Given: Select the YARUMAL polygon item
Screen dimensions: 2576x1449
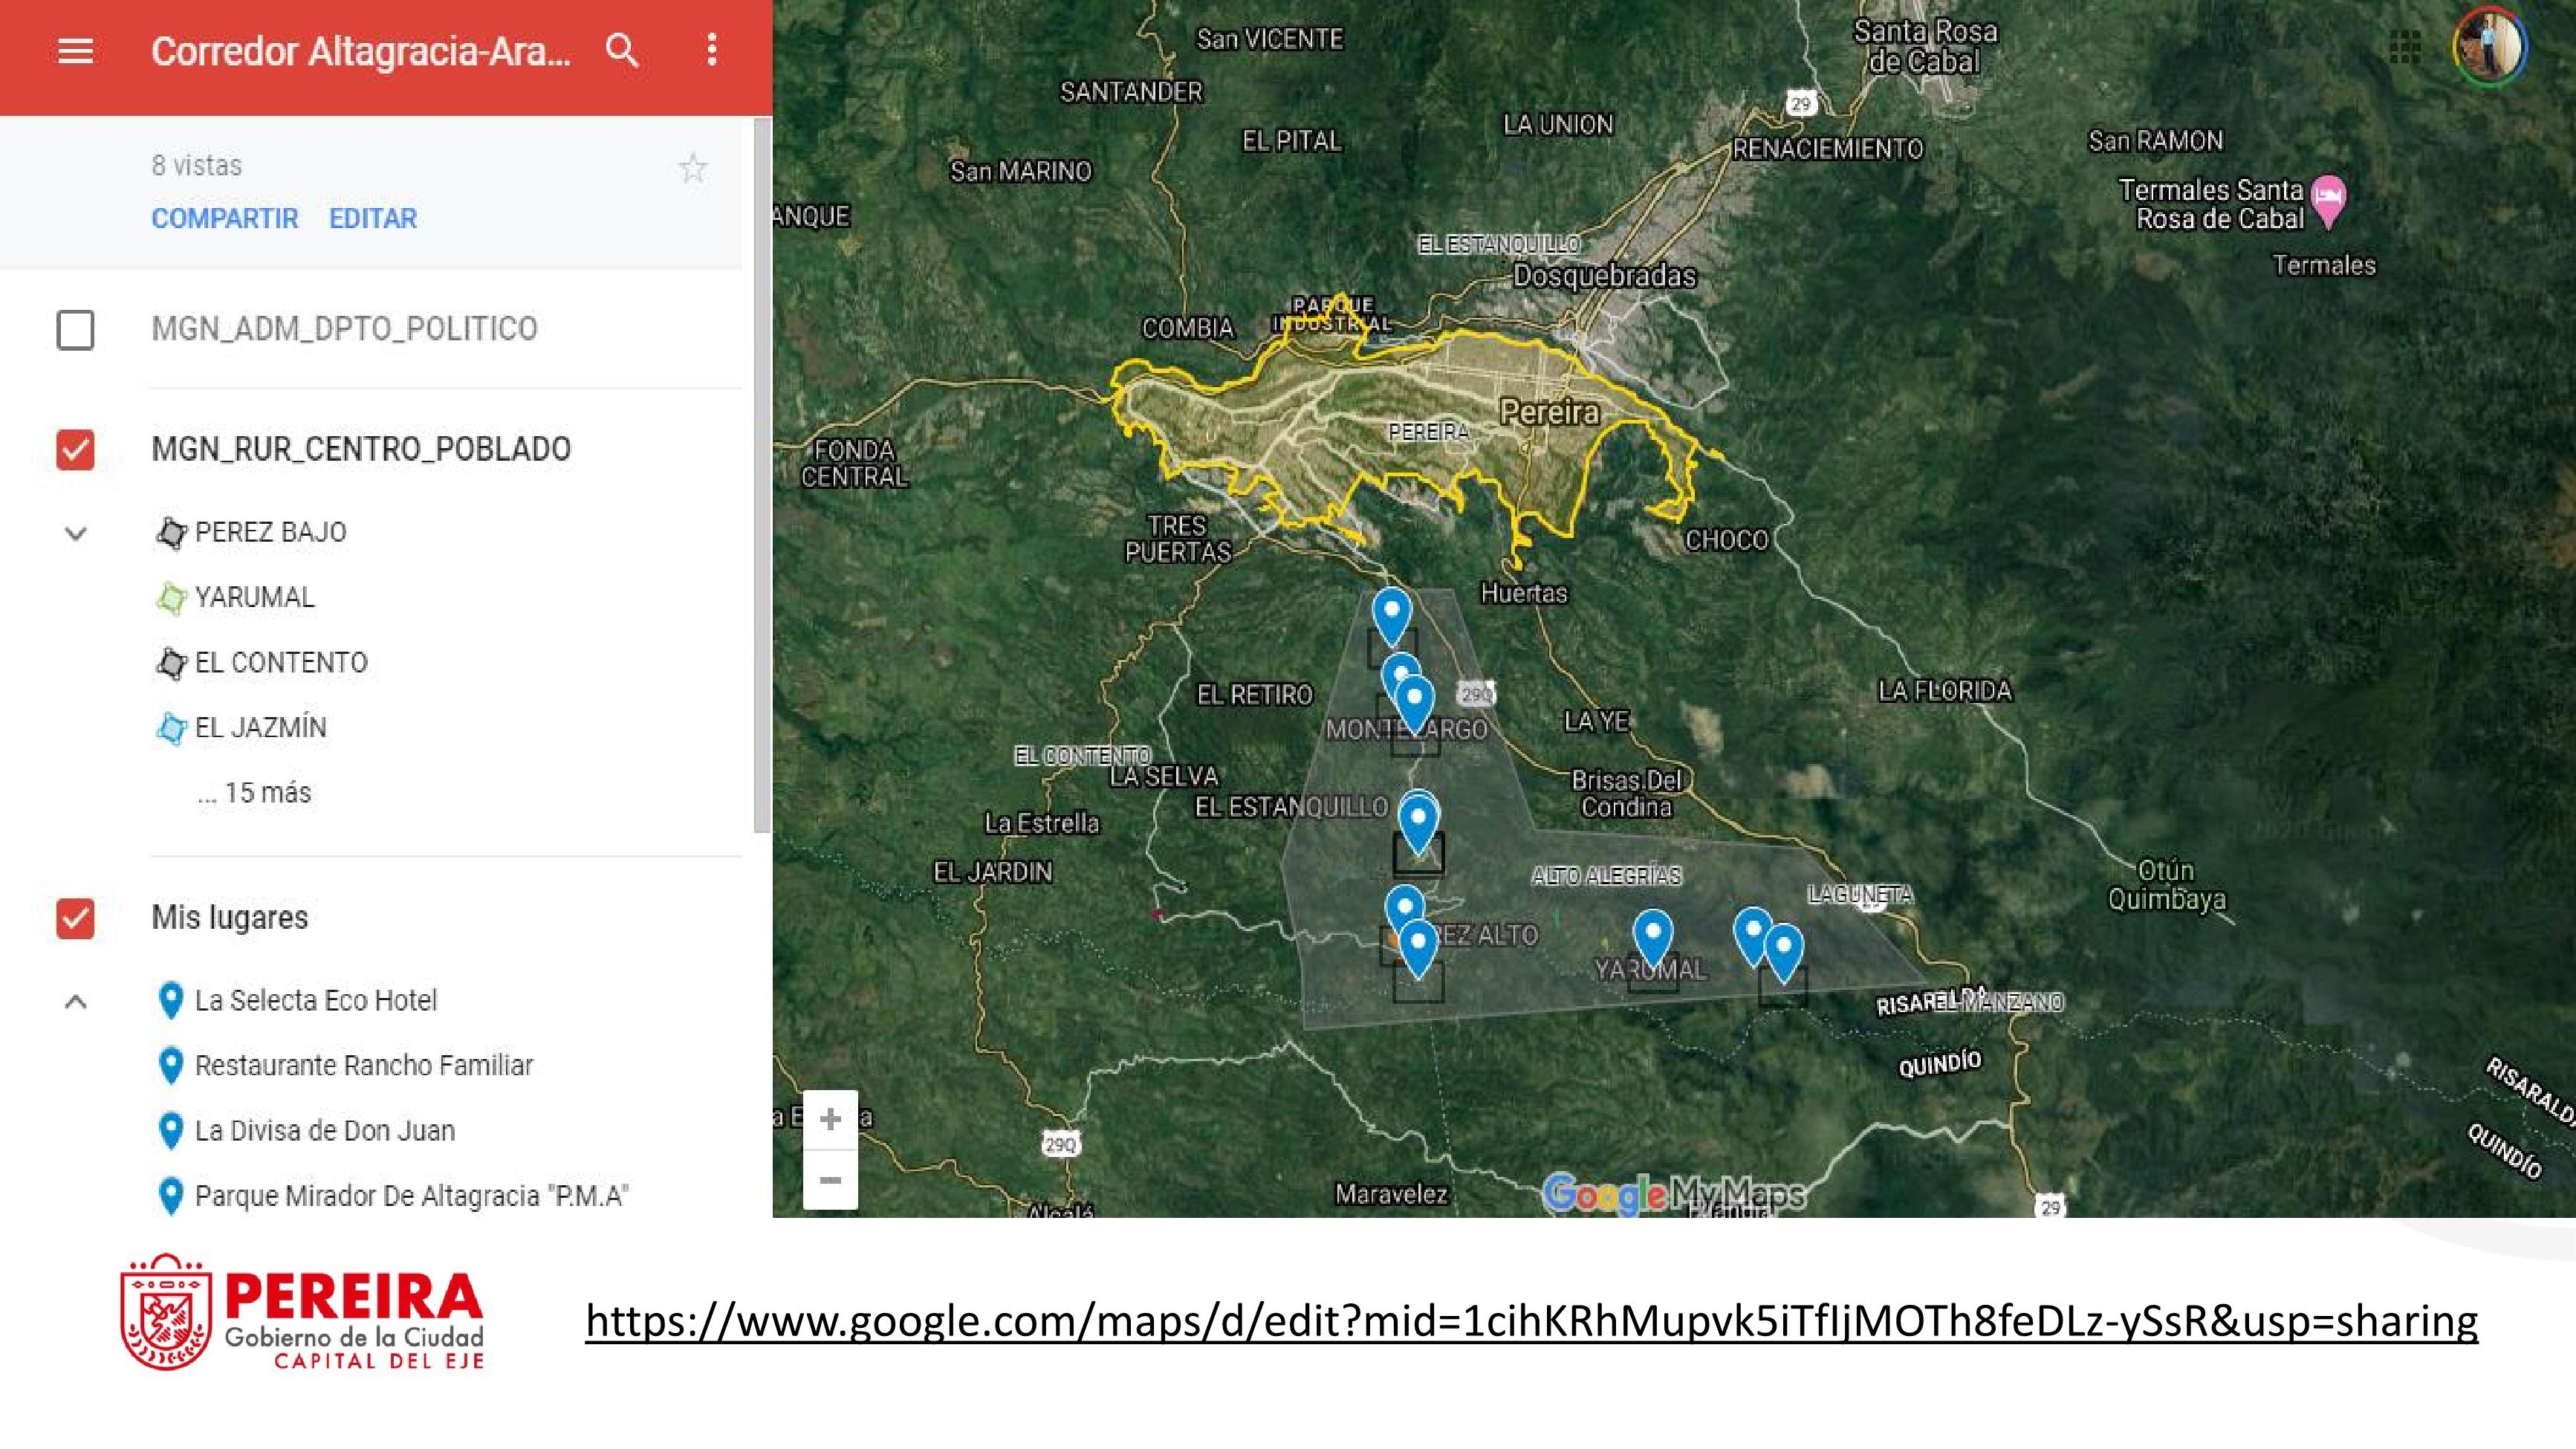Looking at the screenshot, I should (254, 597).
